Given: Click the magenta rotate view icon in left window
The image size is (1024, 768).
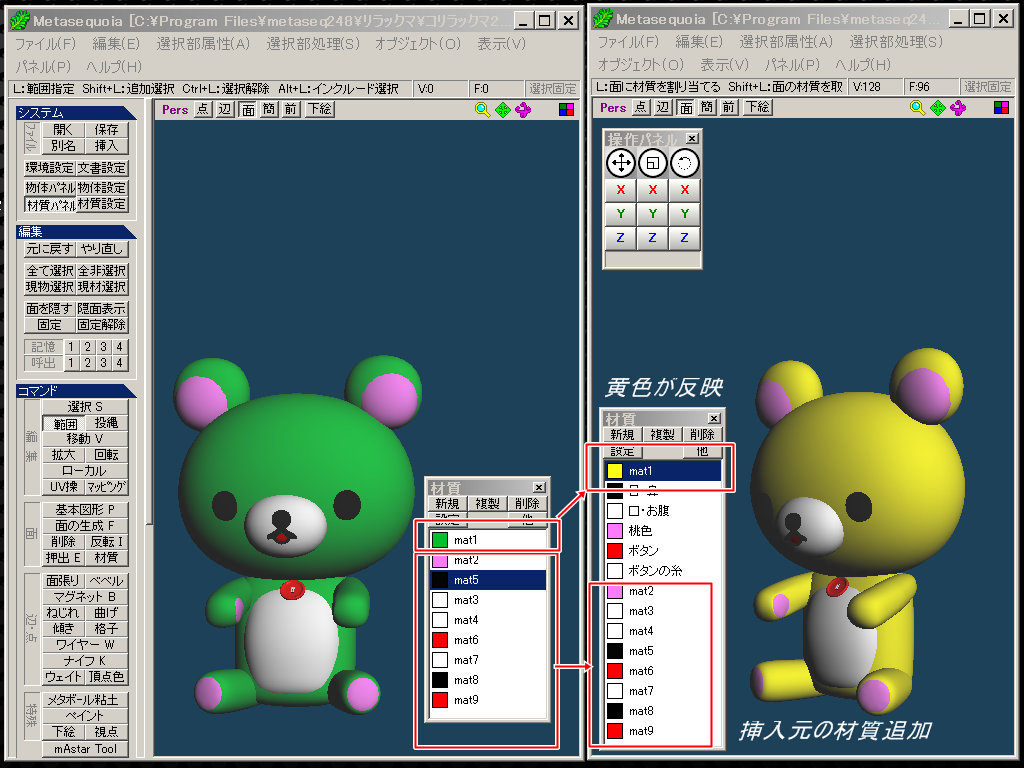Looking at the screenshot, I should click(x=522, y=110).
